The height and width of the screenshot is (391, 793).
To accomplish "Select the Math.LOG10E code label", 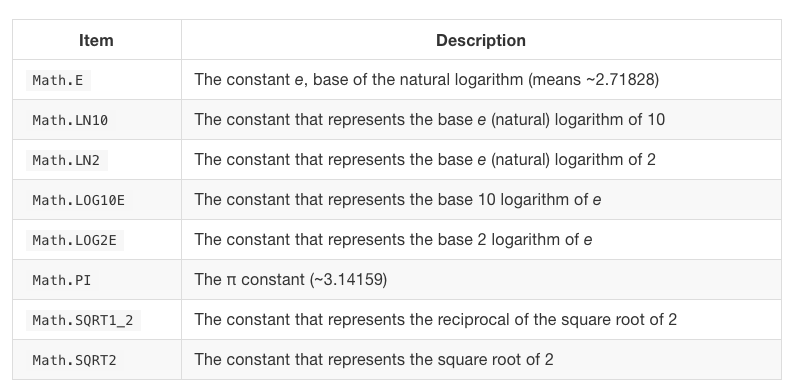I will pyautogui.click(x=78, y=200).
